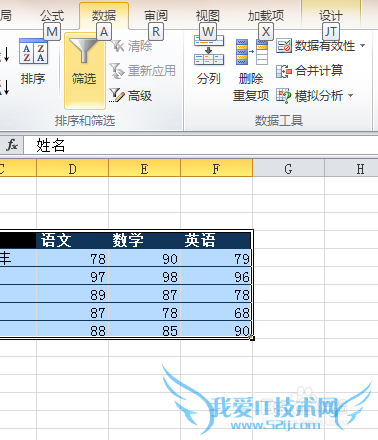
Task: Click the Consolidate (合并计算) icon
Action: tap(284, 71)
